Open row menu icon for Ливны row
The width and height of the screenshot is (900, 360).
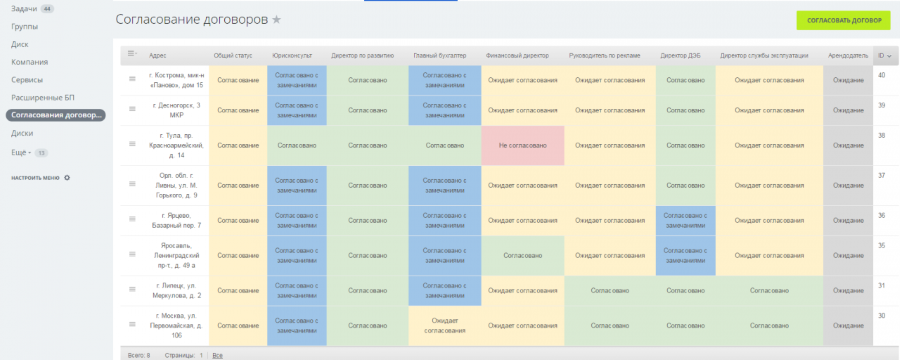coord(132,183)
